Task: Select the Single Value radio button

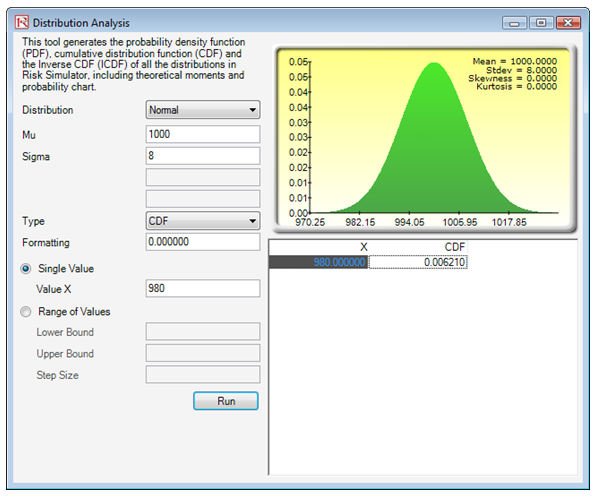Action: pyautogui.click(x=26, y=269)
